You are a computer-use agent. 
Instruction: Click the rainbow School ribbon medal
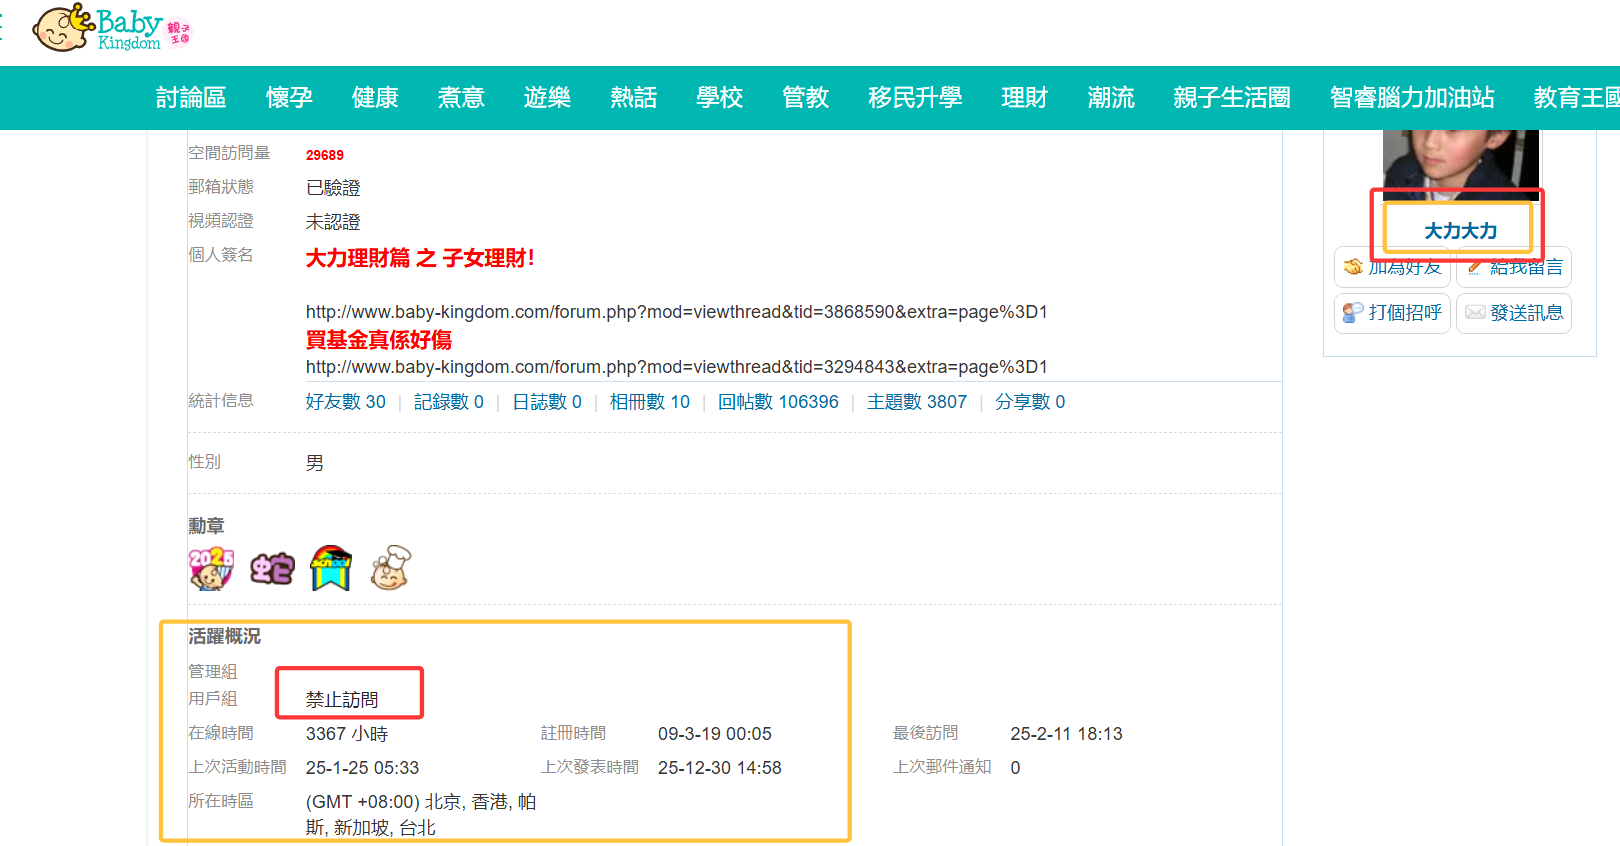[x=331, y=569]
